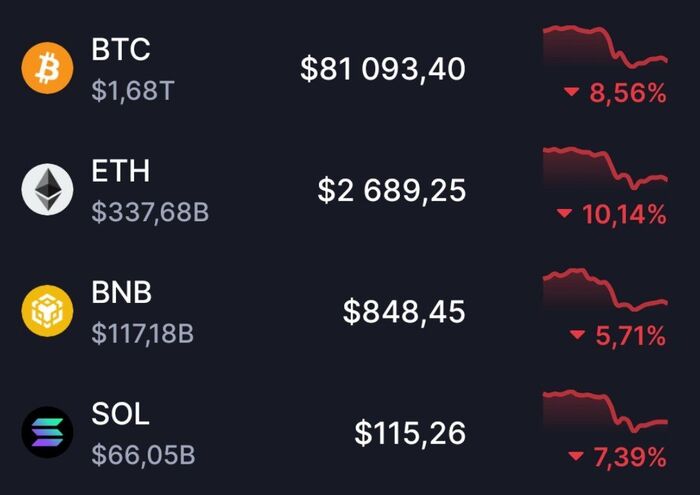Click the ETH price $2 689,25
The image size is (700, 495).
(x=391, y=190)
